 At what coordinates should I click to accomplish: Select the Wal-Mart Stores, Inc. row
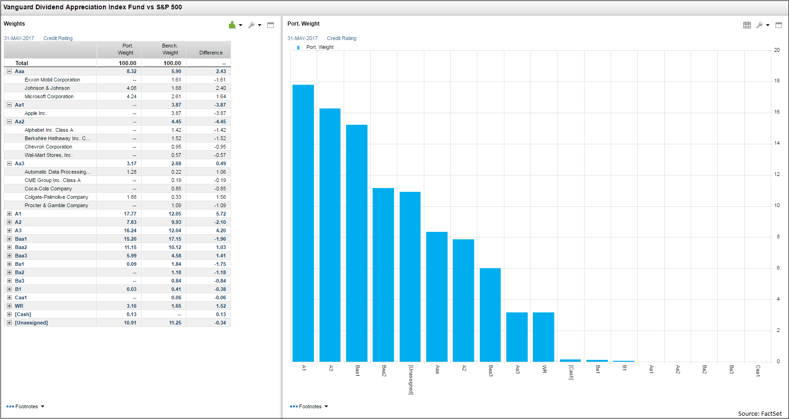(x=118, y=155)
